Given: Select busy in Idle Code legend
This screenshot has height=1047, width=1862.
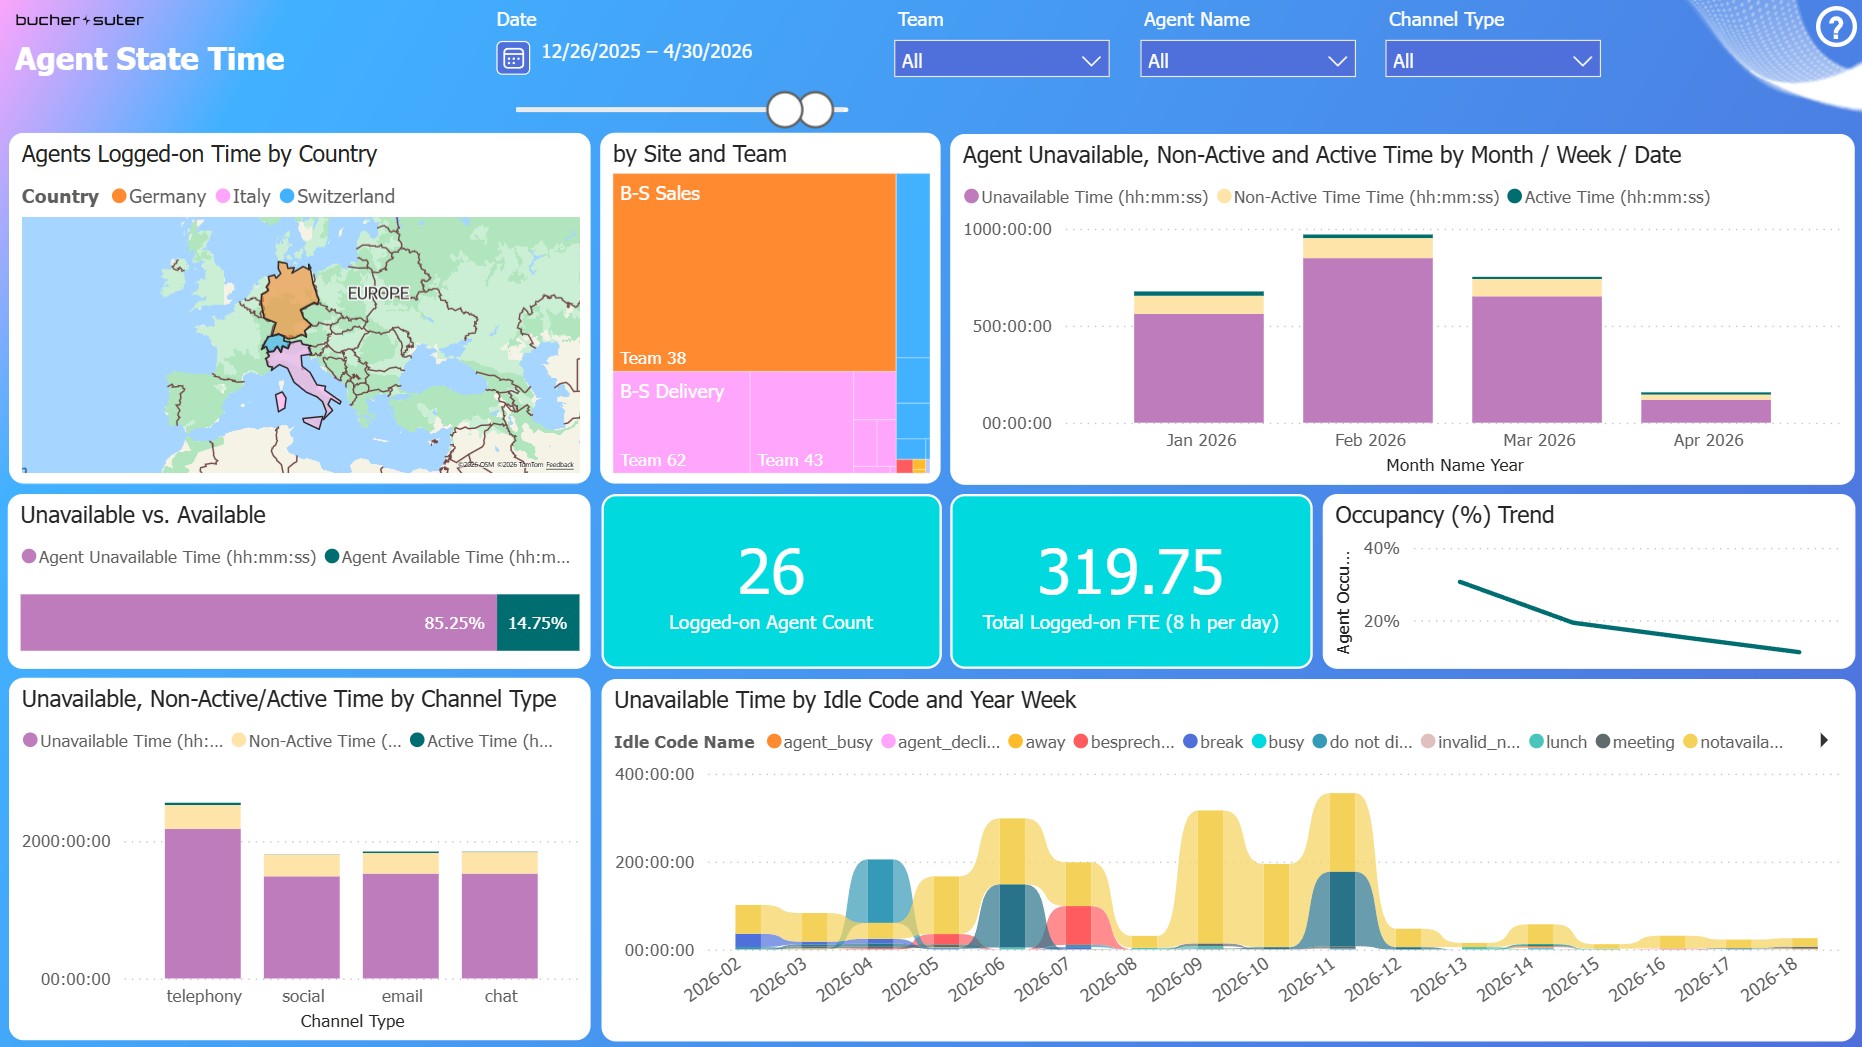Looking at the screenshot, I should 1278,742.
